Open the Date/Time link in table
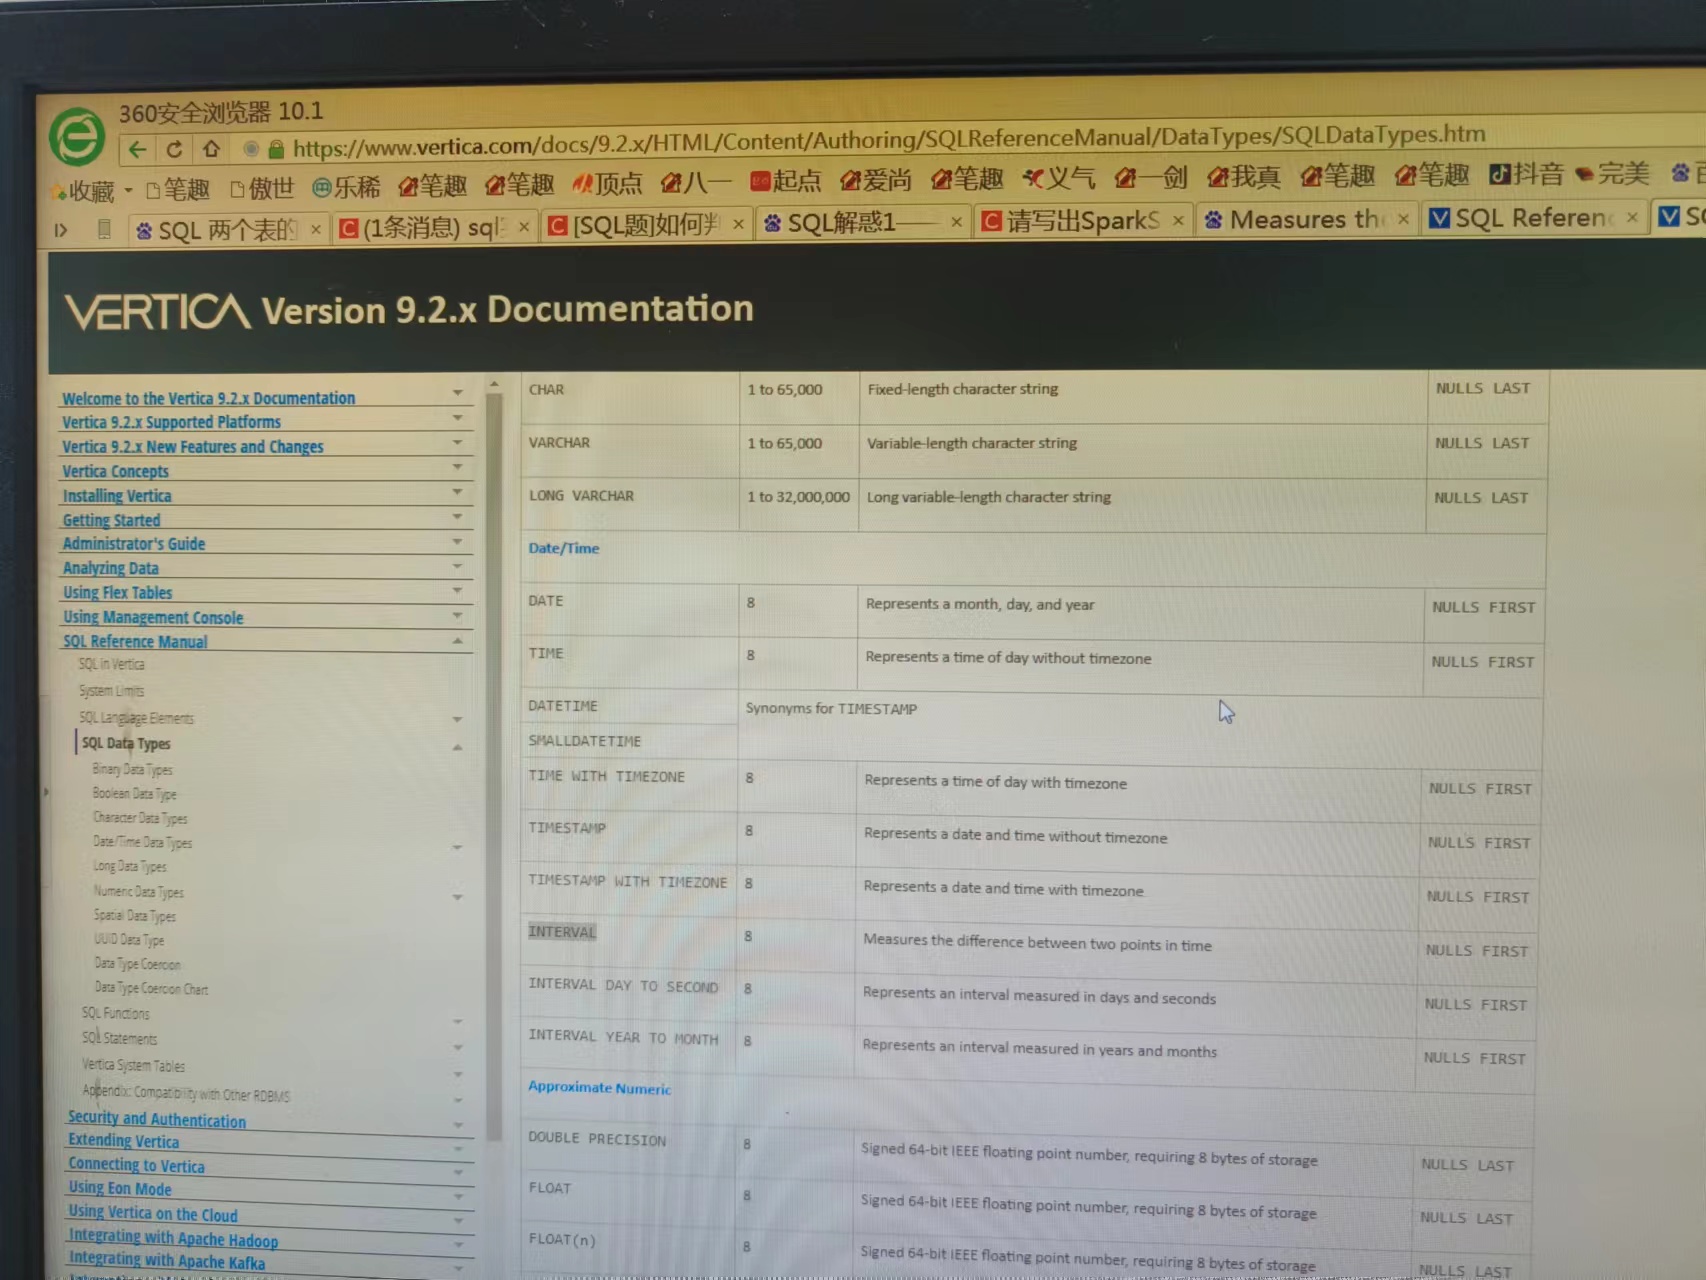The image size is (1706, 1280). pyautogui.click(x=563, y=548)
